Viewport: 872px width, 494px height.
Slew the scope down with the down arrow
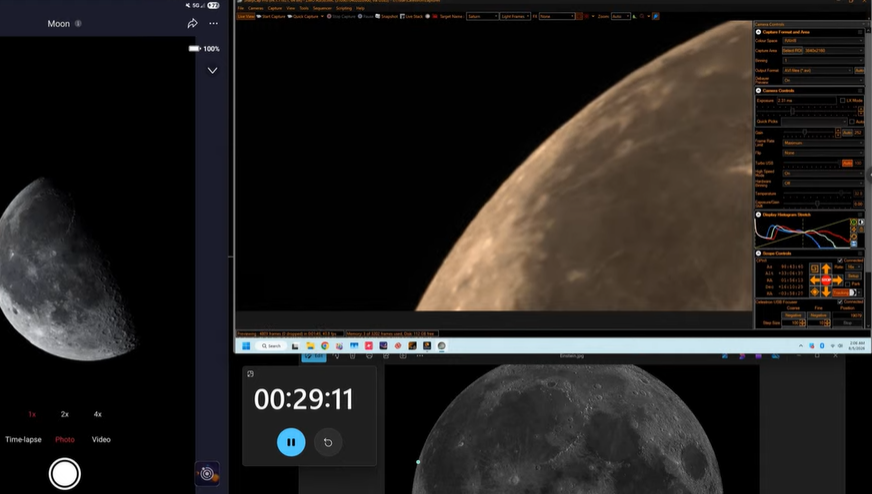826,292
